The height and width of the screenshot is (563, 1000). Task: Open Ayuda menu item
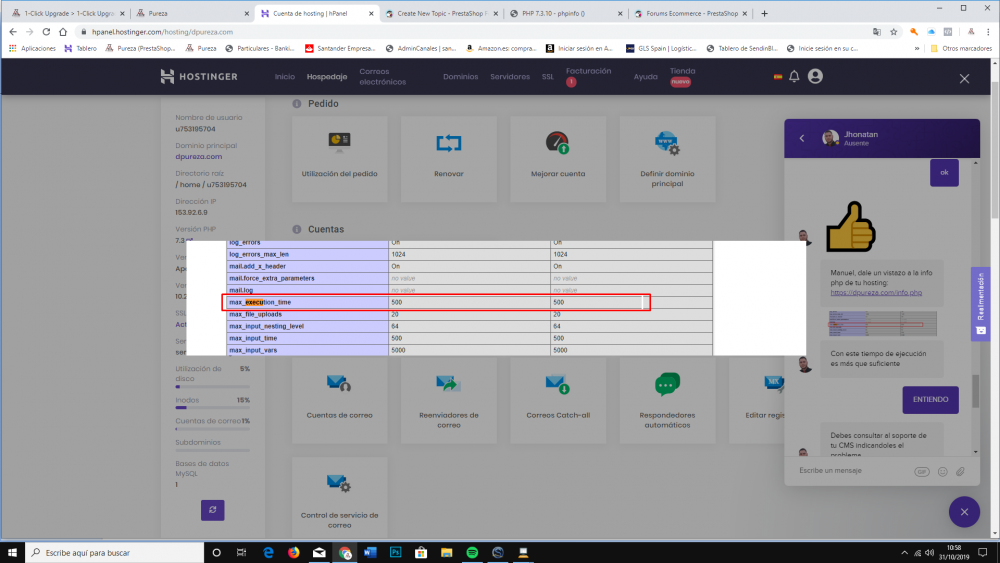(x=645, y=77)
